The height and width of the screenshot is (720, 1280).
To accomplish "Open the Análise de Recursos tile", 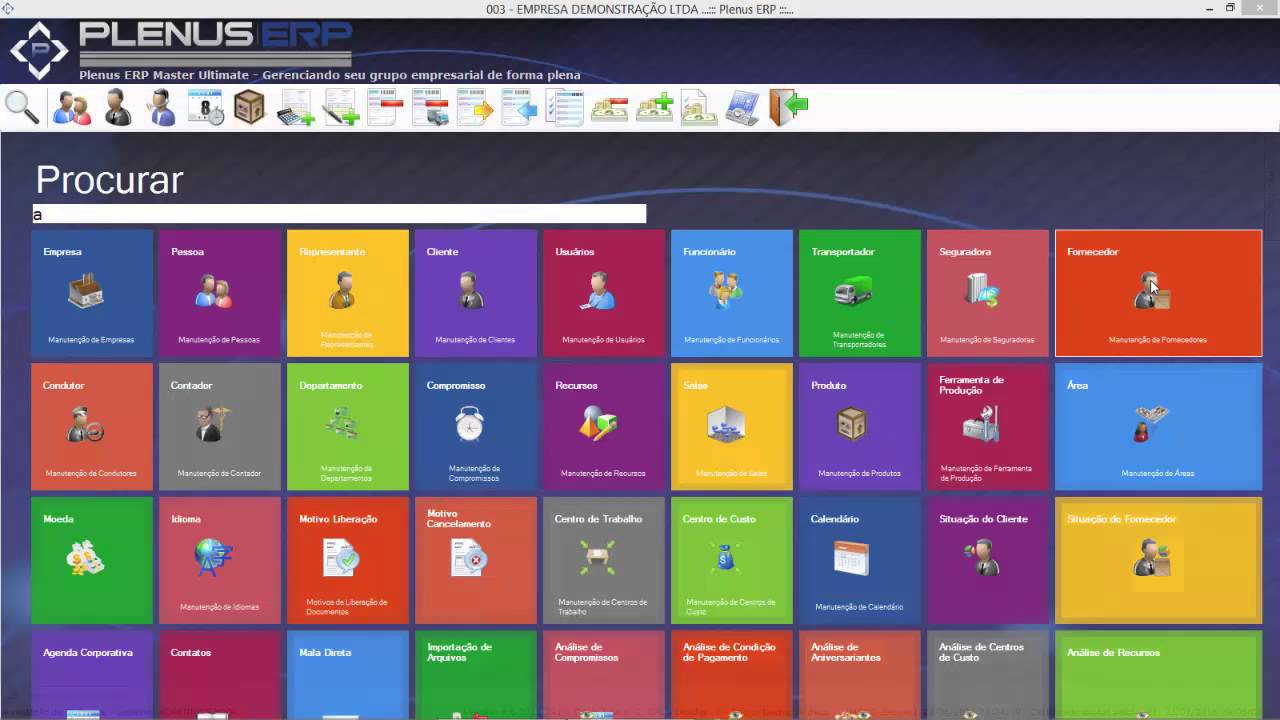I will (x=1159, y=675).
